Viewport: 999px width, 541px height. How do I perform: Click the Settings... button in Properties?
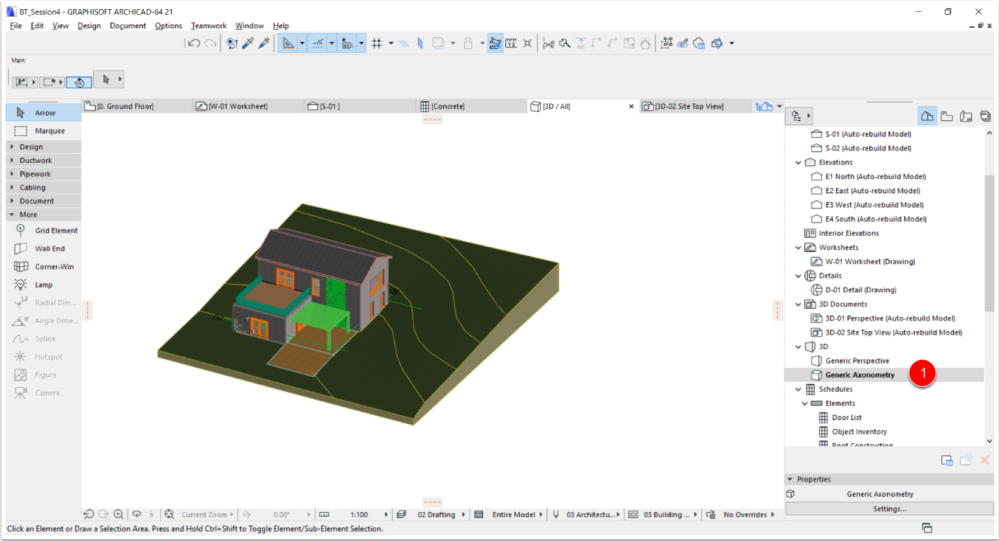pos(889,508)
